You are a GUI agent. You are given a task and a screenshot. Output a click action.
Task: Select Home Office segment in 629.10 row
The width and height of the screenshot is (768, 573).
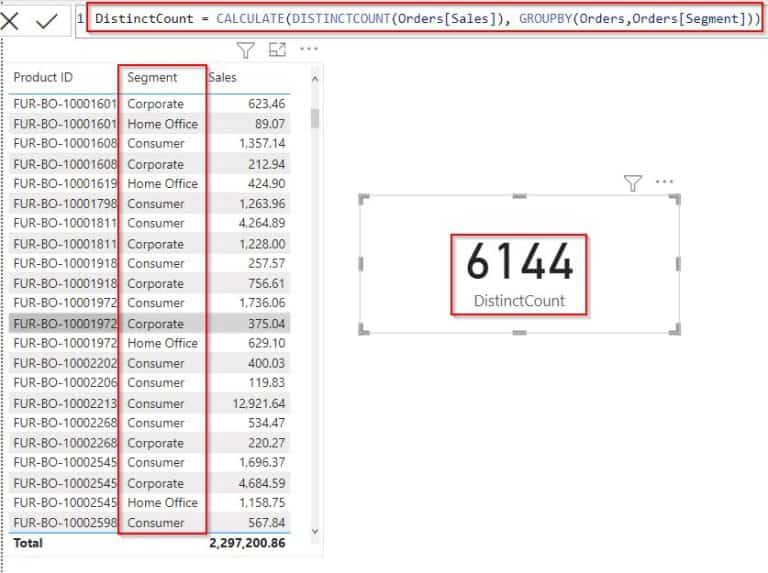[163, 343]
